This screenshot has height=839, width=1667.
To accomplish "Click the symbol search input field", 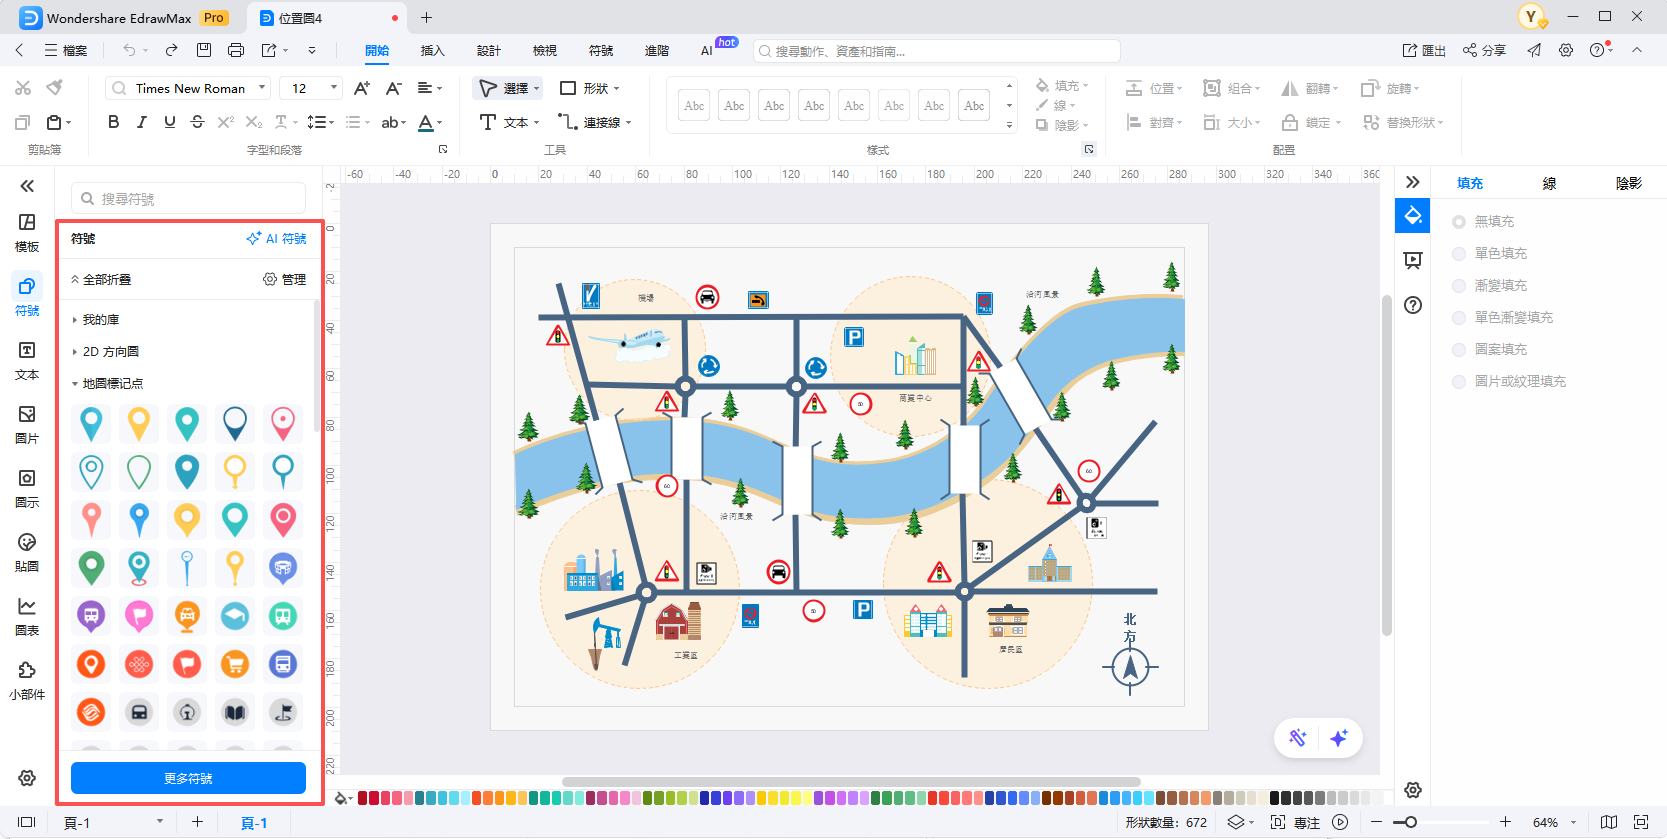I will coord(190,199).
